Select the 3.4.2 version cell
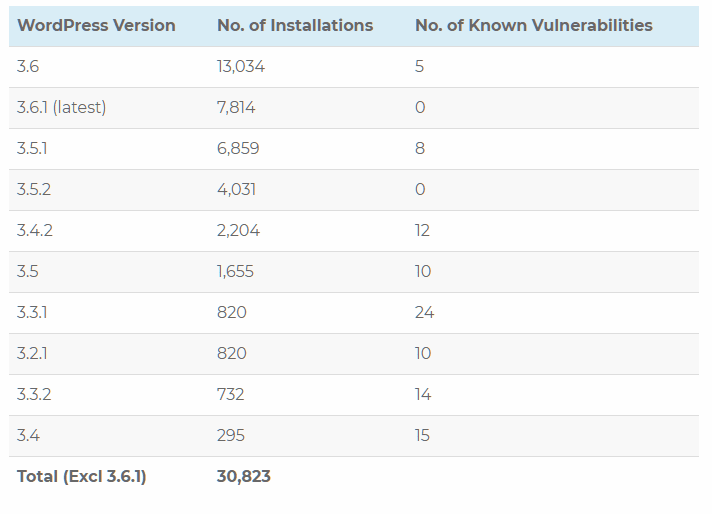Image resolution: width=712 pixels, height=514 pixels. (35, 231)
